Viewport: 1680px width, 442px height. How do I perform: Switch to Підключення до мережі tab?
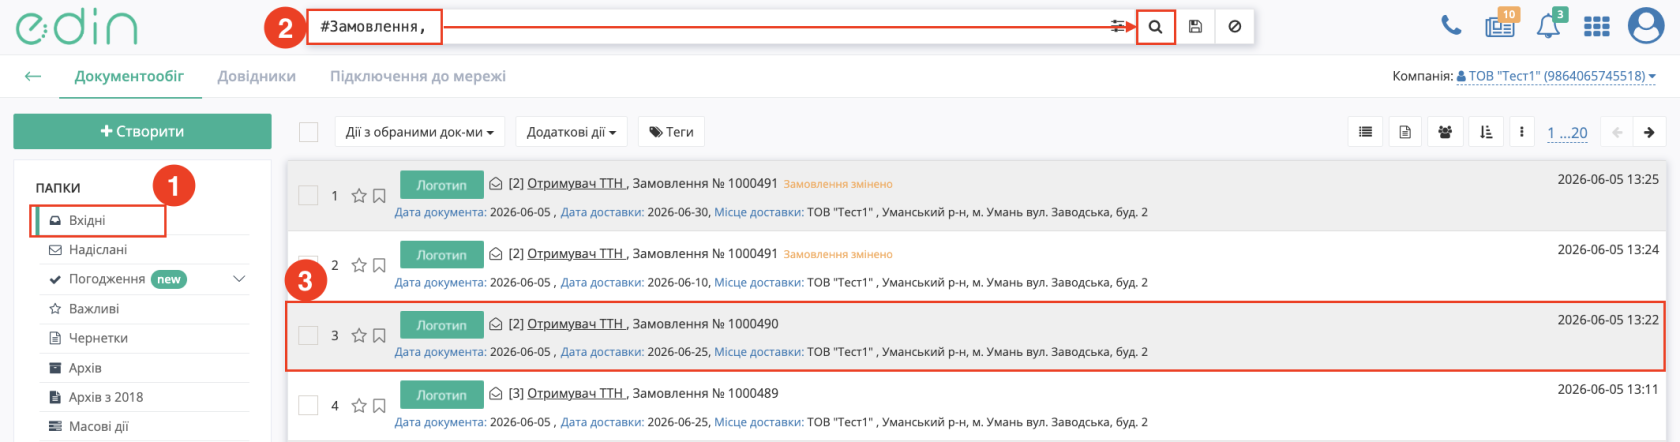pos(418,76)
